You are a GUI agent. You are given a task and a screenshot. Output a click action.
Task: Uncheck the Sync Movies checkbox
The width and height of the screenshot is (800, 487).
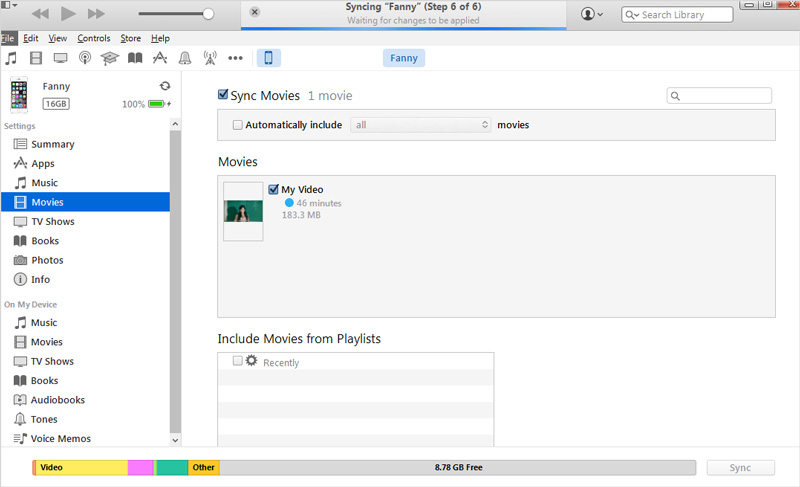pyautogui.click(x=223, y=95)
